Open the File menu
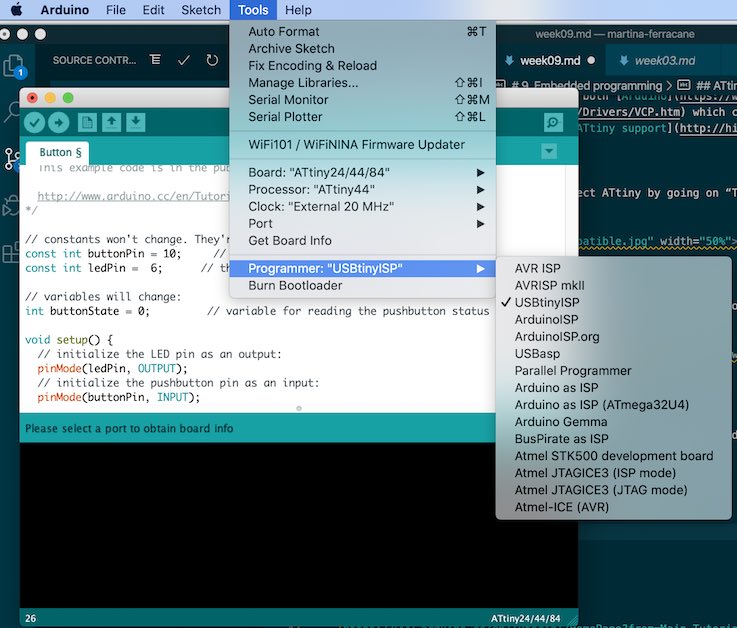 point(116,10)
